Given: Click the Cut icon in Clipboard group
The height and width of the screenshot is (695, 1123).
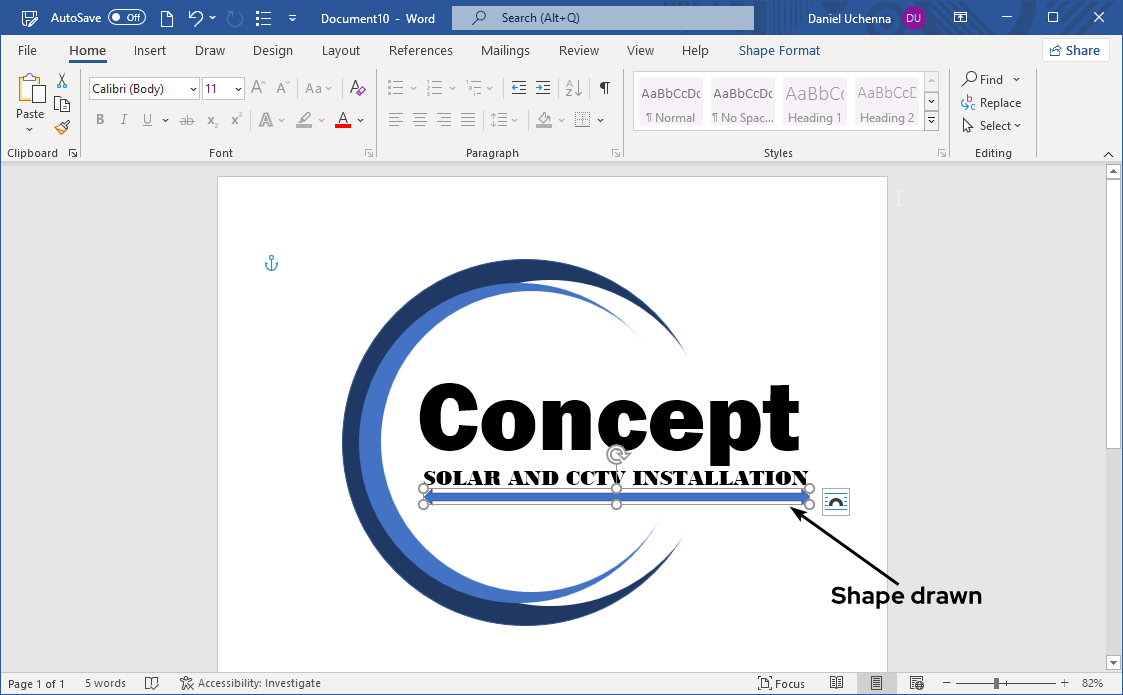Looking at the screenshot, I should pyautogui.click(x=61, y=80).
